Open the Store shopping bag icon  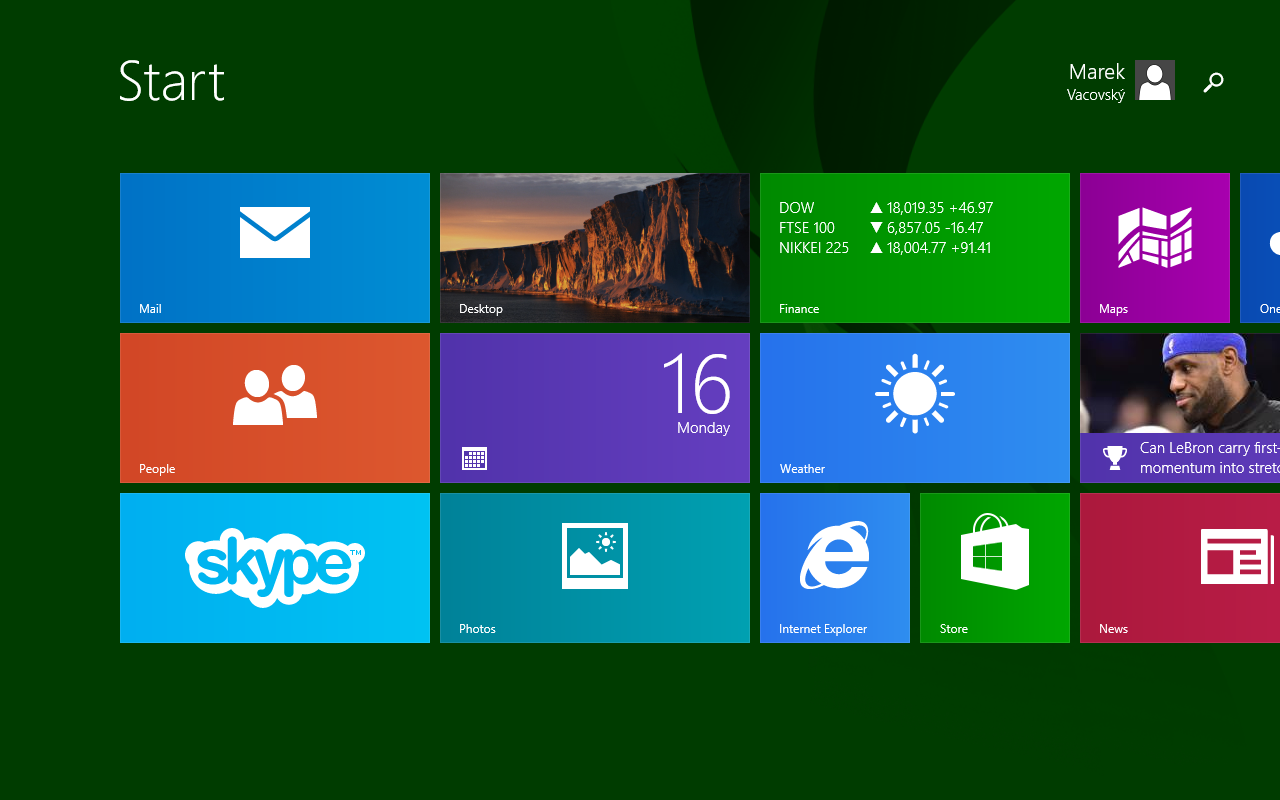coord(995,551)
